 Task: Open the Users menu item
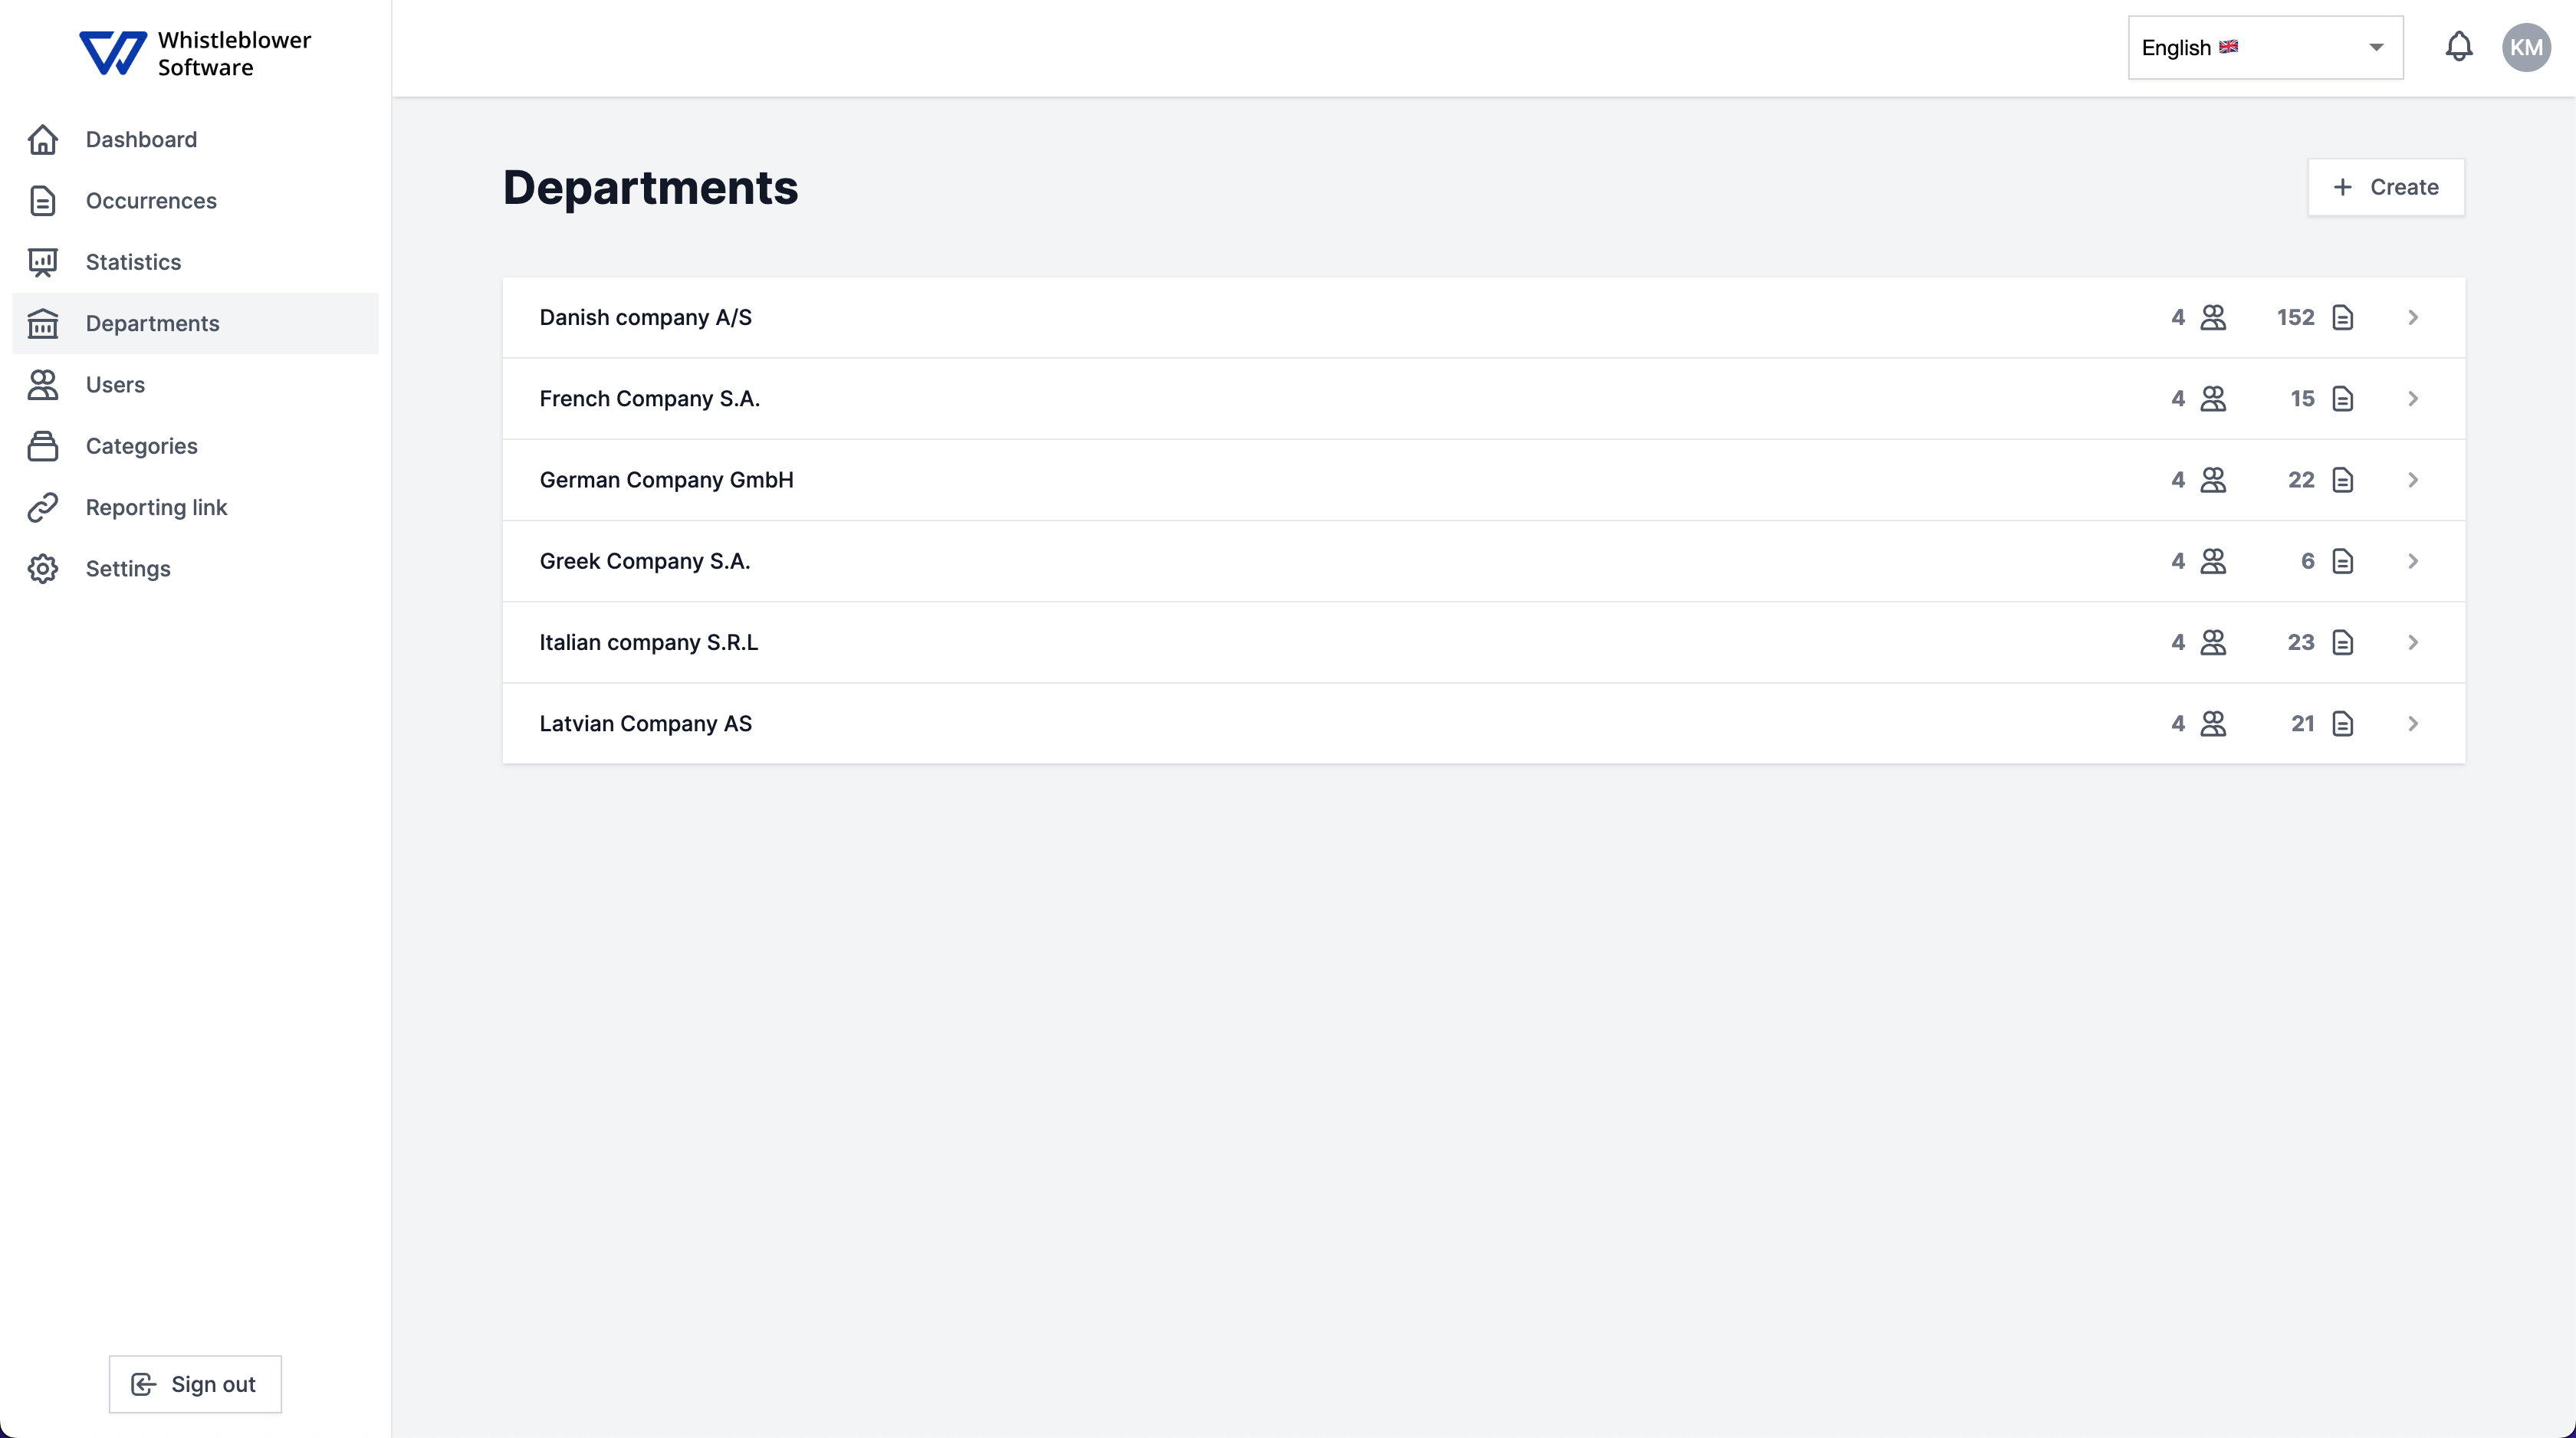coord(115,385)
